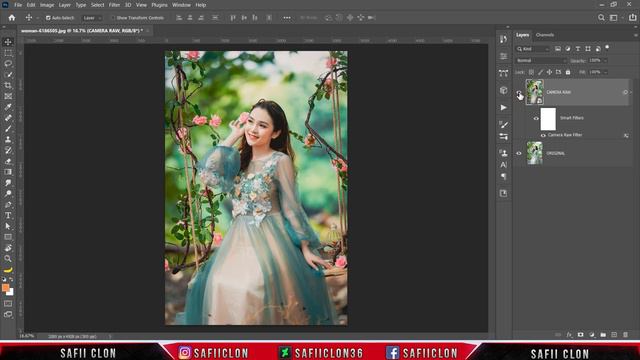
Task: Open the layer Kind filter dropdown
Action: [x=533, y=49]
